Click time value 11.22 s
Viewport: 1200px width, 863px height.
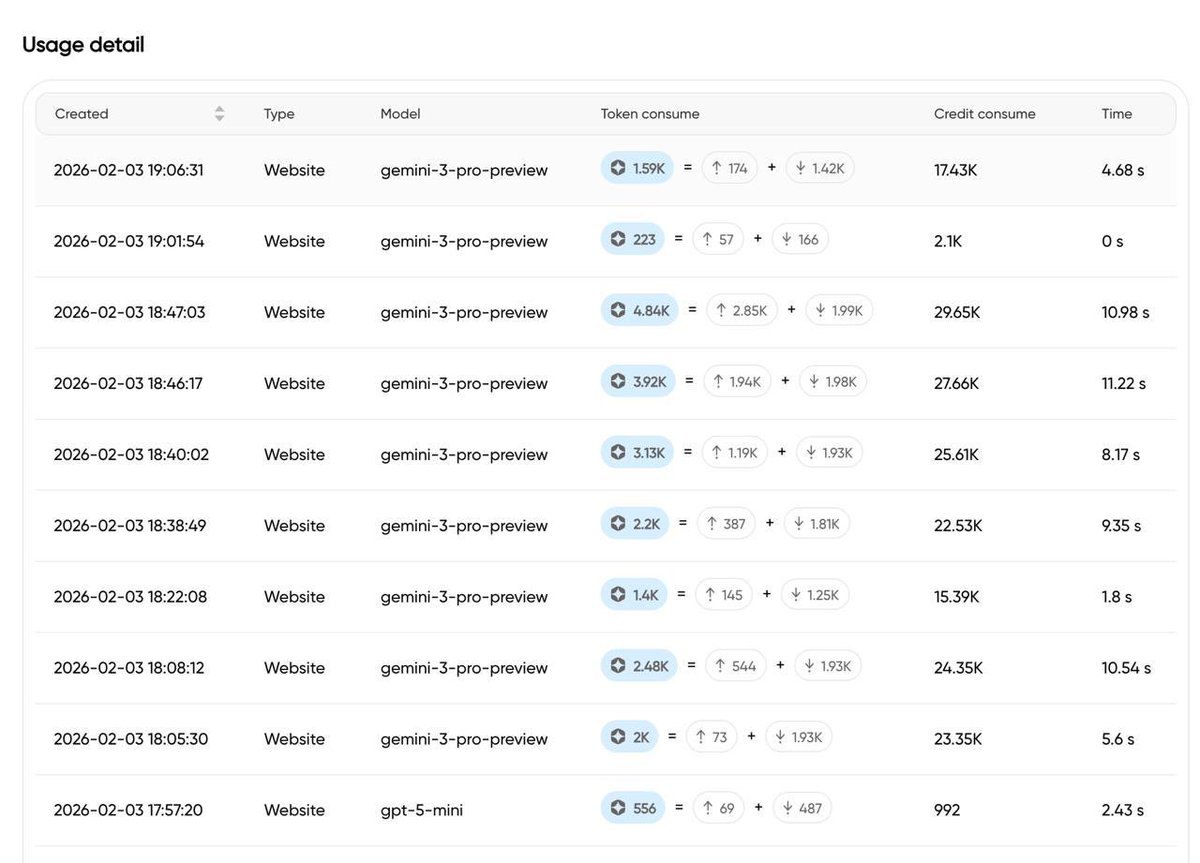coord(1124,383)
